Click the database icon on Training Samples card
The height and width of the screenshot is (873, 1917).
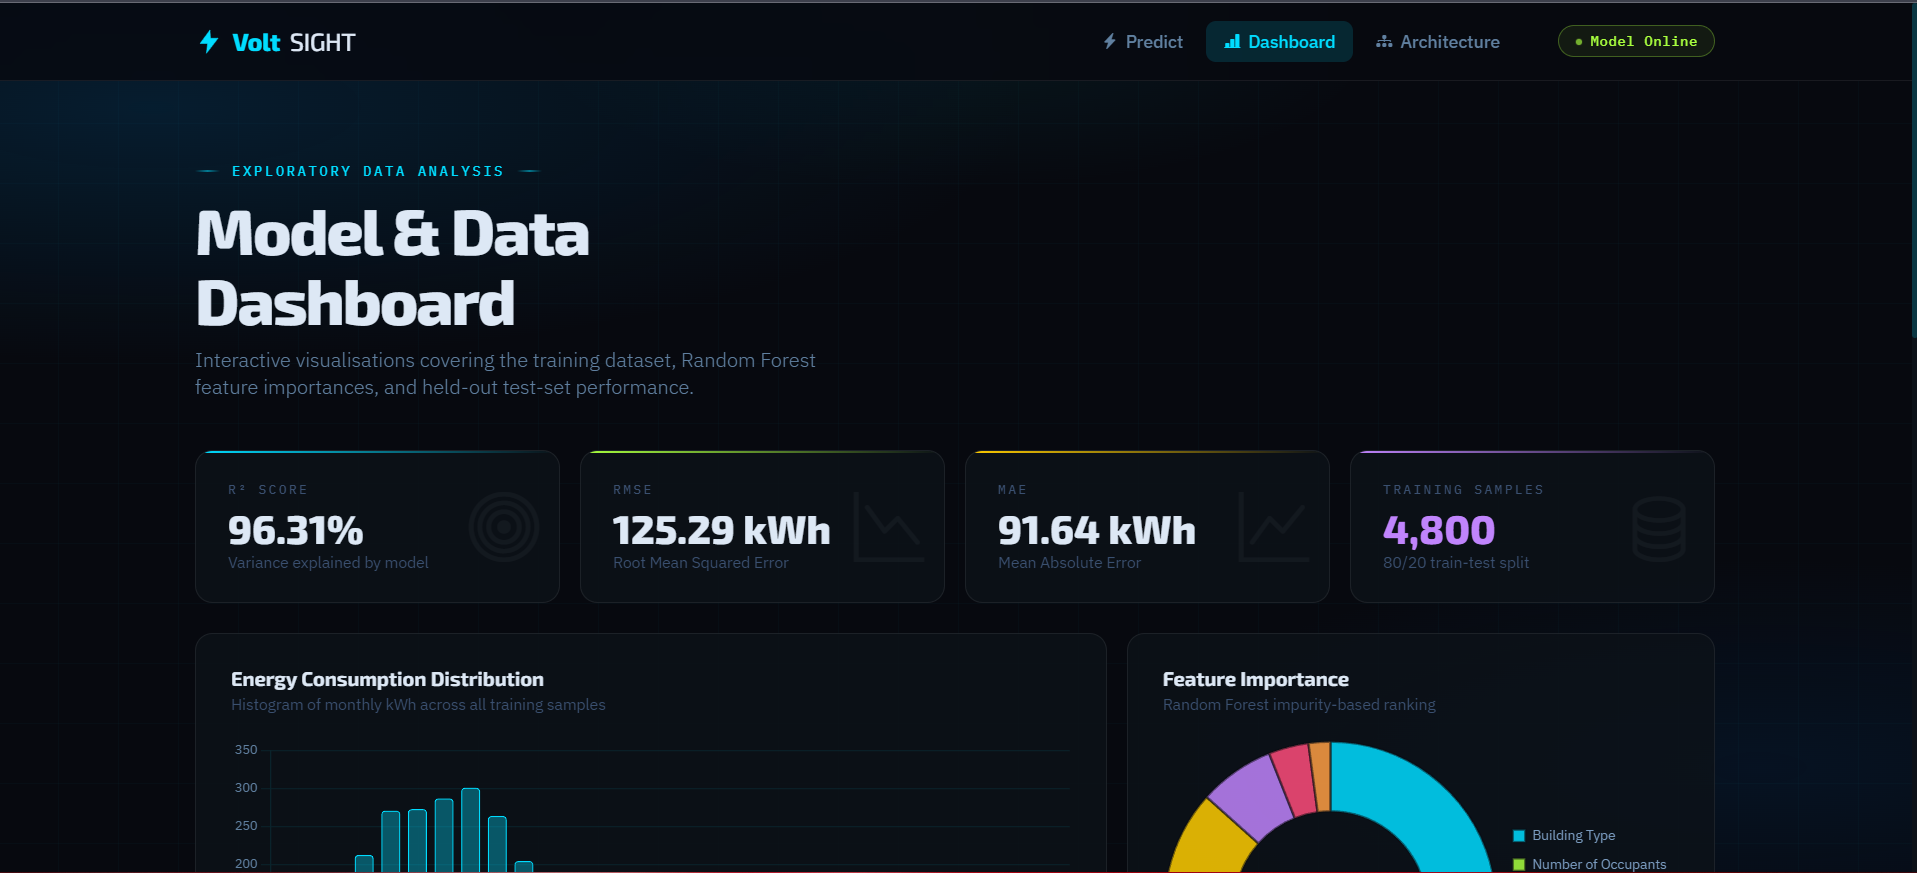point(1659,528)
